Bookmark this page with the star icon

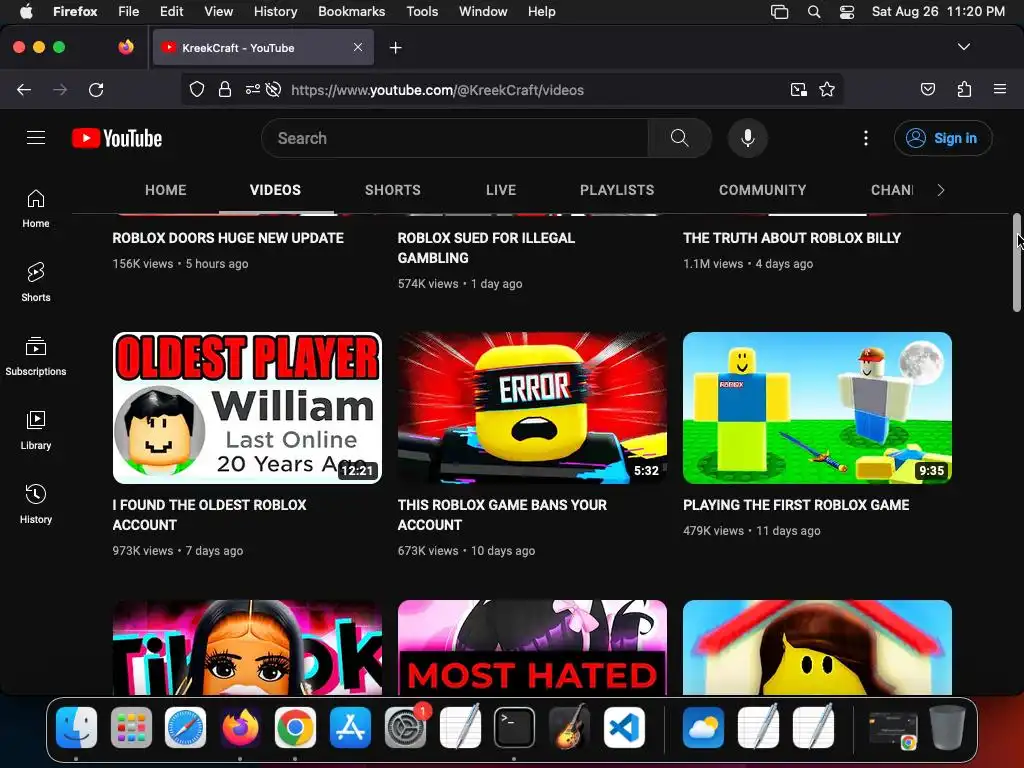827,89
